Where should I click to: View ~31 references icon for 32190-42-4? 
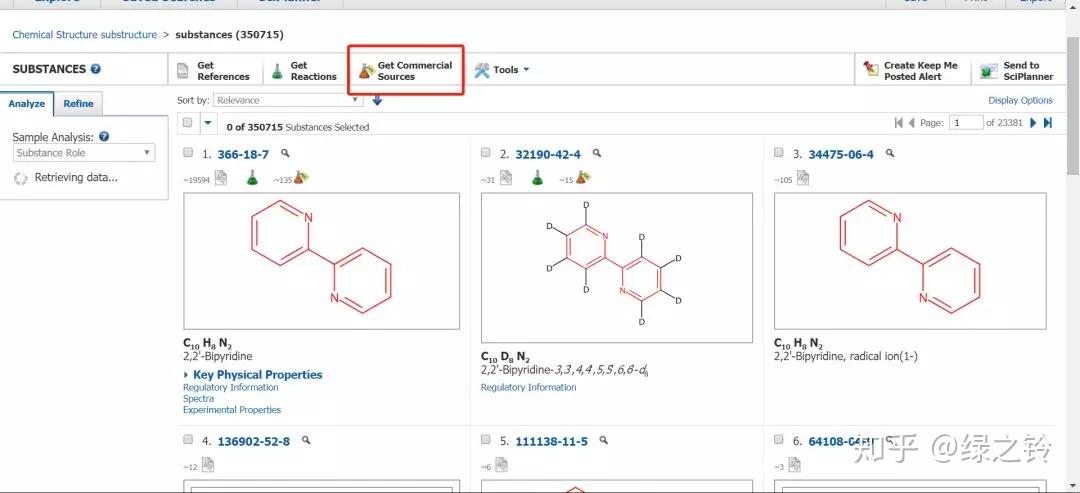(x=506, y=178)
